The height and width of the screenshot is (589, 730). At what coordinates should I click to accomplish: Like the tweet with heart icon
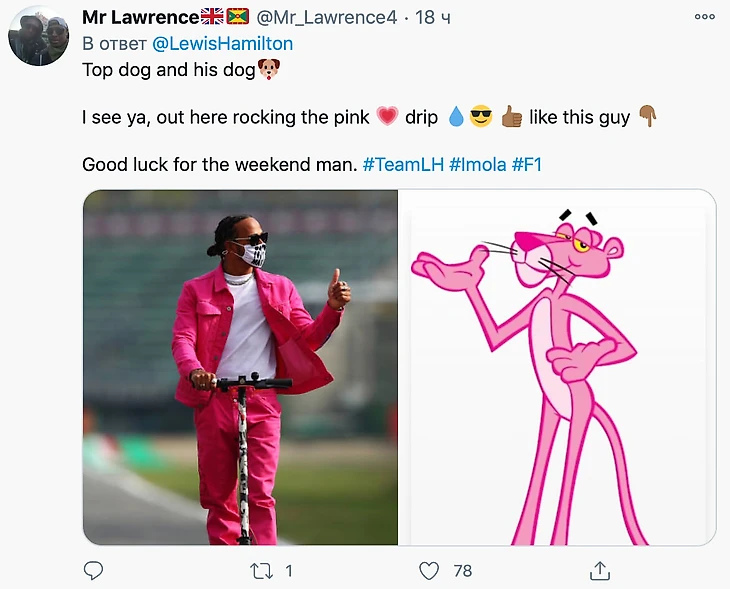429,571
